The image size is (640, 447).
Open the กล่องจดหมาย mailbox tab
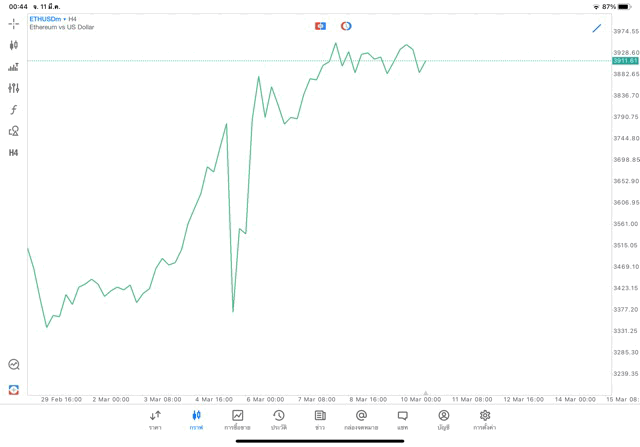tap(361, 420)
